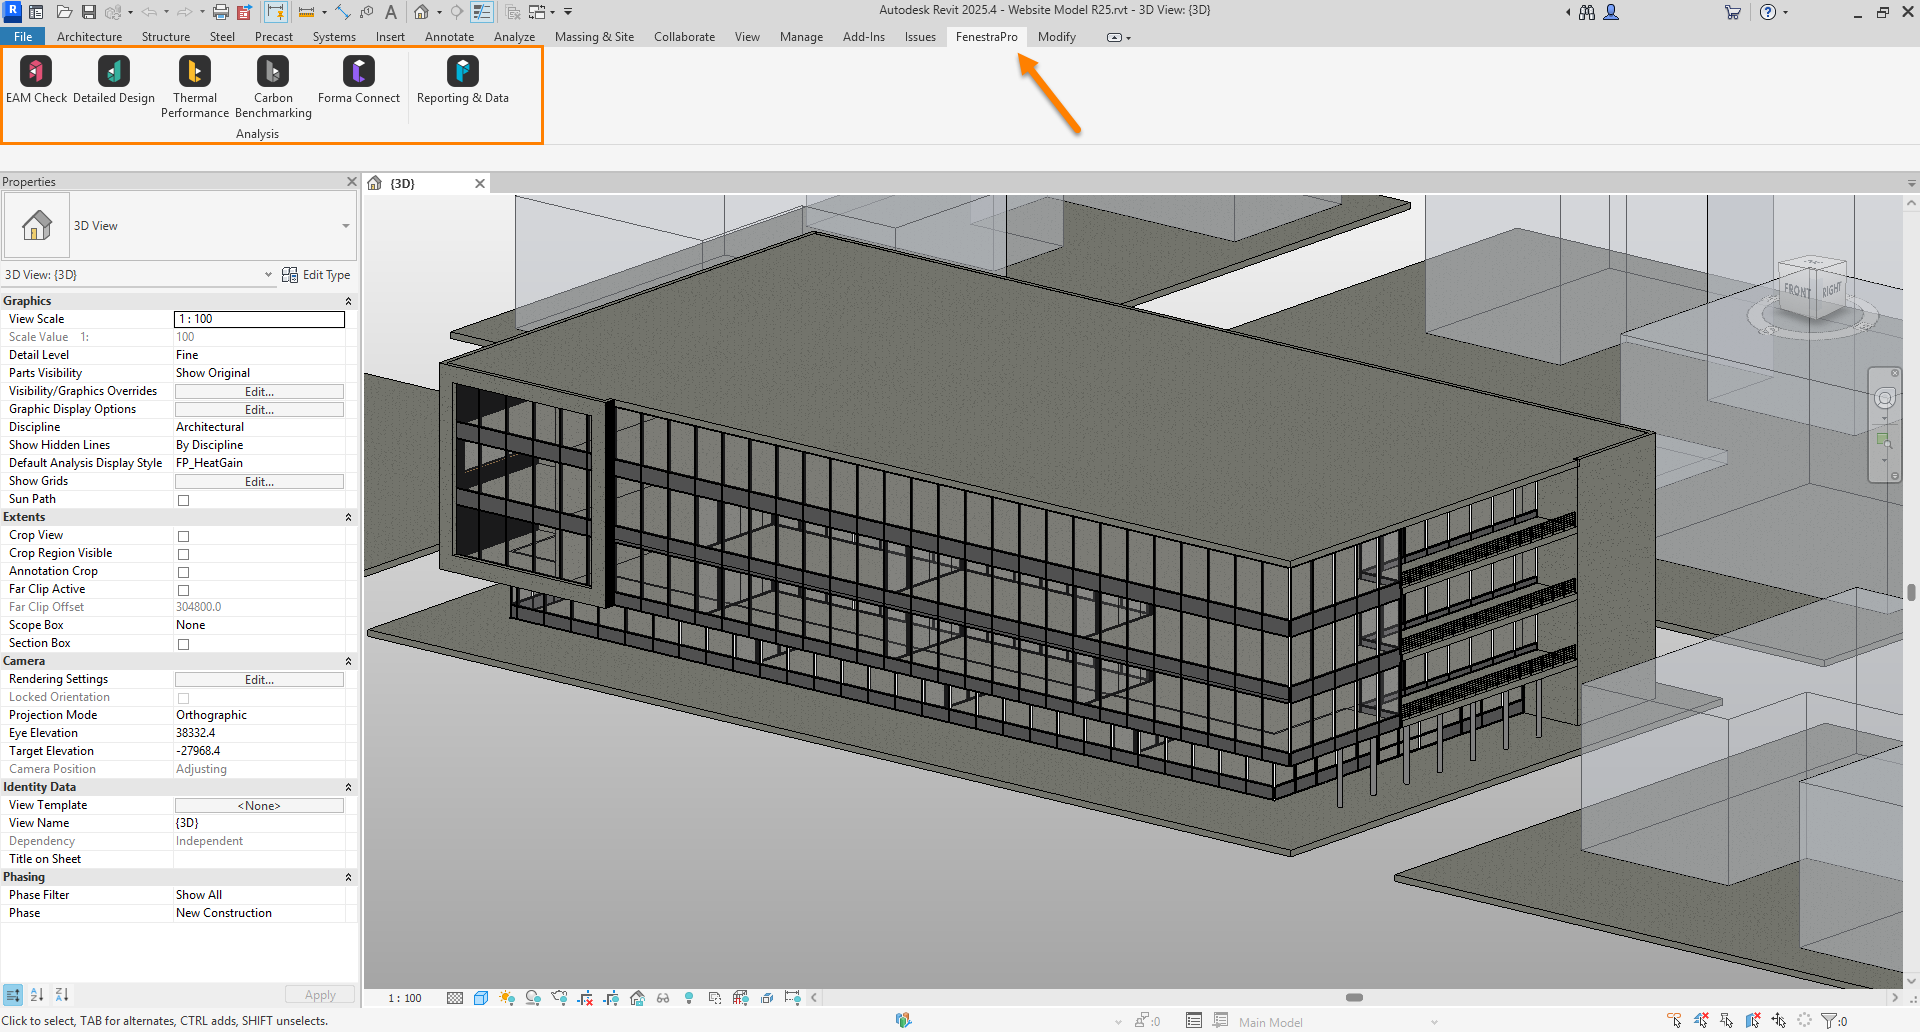Screen dimensions: 1920x1032
Task: Click the Edit Type button
Action: [x=316, y=275]
